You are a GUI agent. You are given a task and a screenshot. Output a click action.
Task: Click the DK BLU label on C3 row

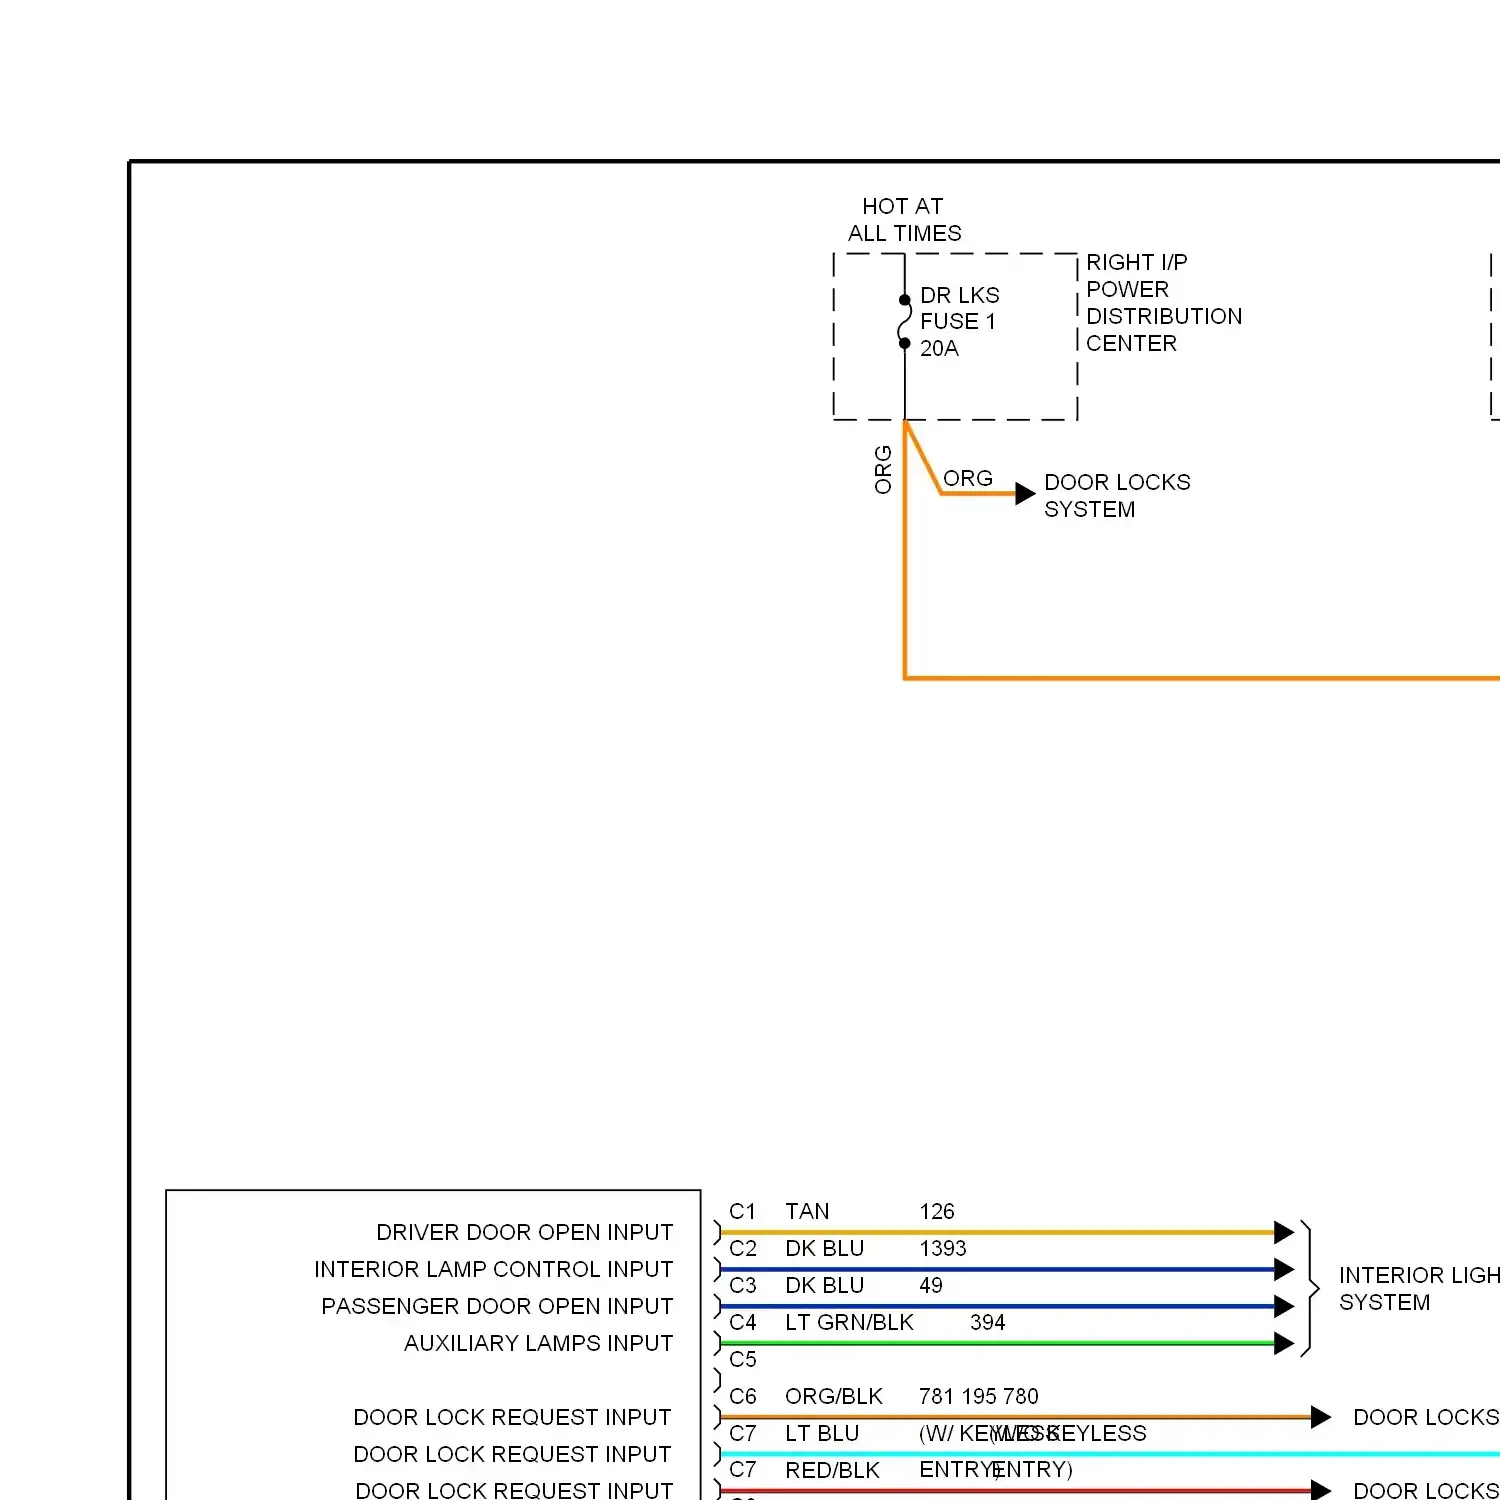825,1286
